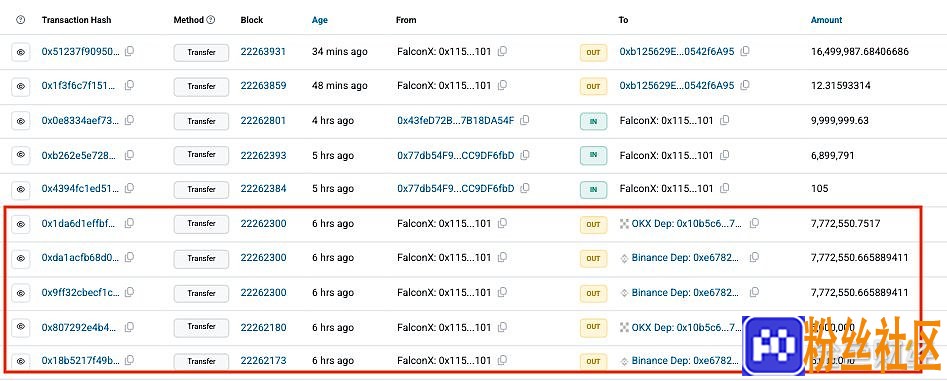Image resolution: width=947 pixels, height=381 pixels.
Task: Copy transaction hash 0xda1acfb68d0
Action: point(129,258)
